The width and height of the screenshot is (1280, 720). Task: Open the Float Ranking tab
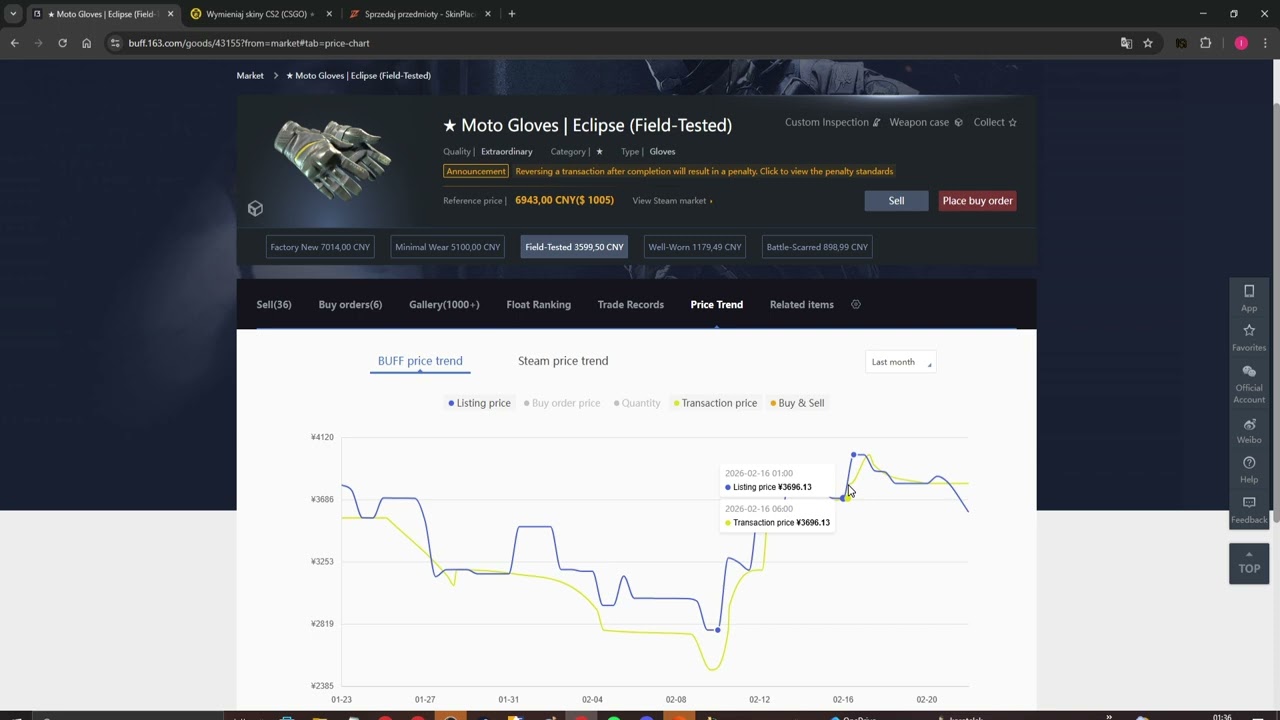539,304
